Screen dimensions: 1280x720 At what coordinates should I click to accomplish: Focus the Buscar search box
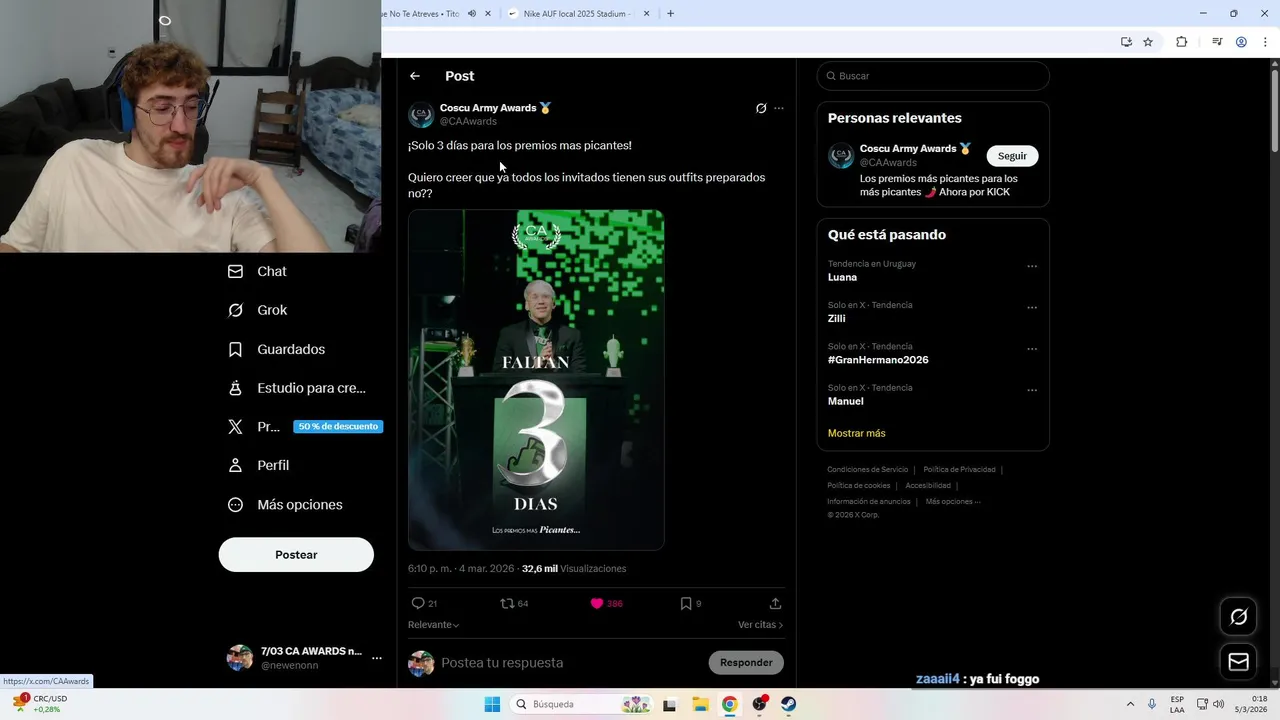[x=933, y=76]
